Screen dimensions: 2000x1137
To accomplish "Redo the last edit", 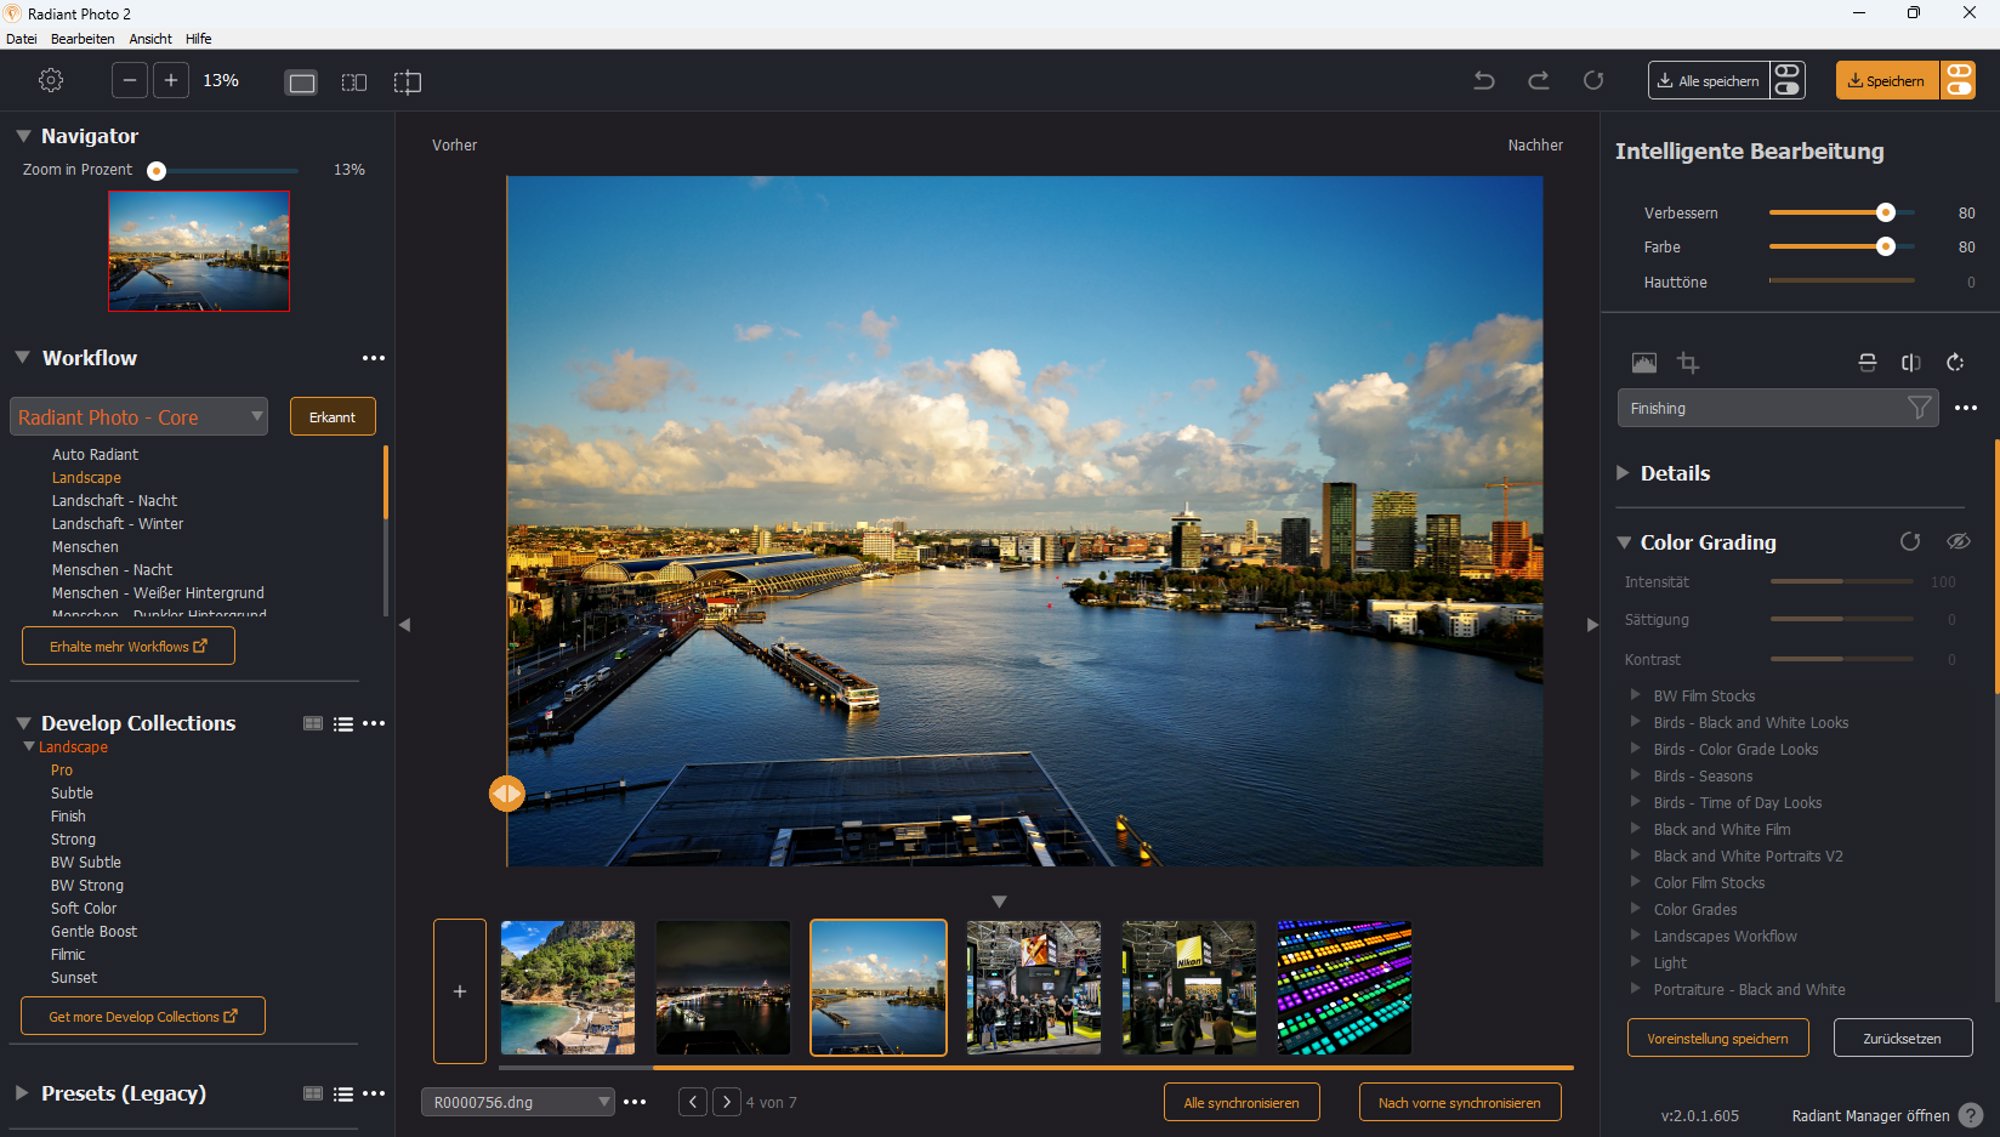I will click(1539, 81).
